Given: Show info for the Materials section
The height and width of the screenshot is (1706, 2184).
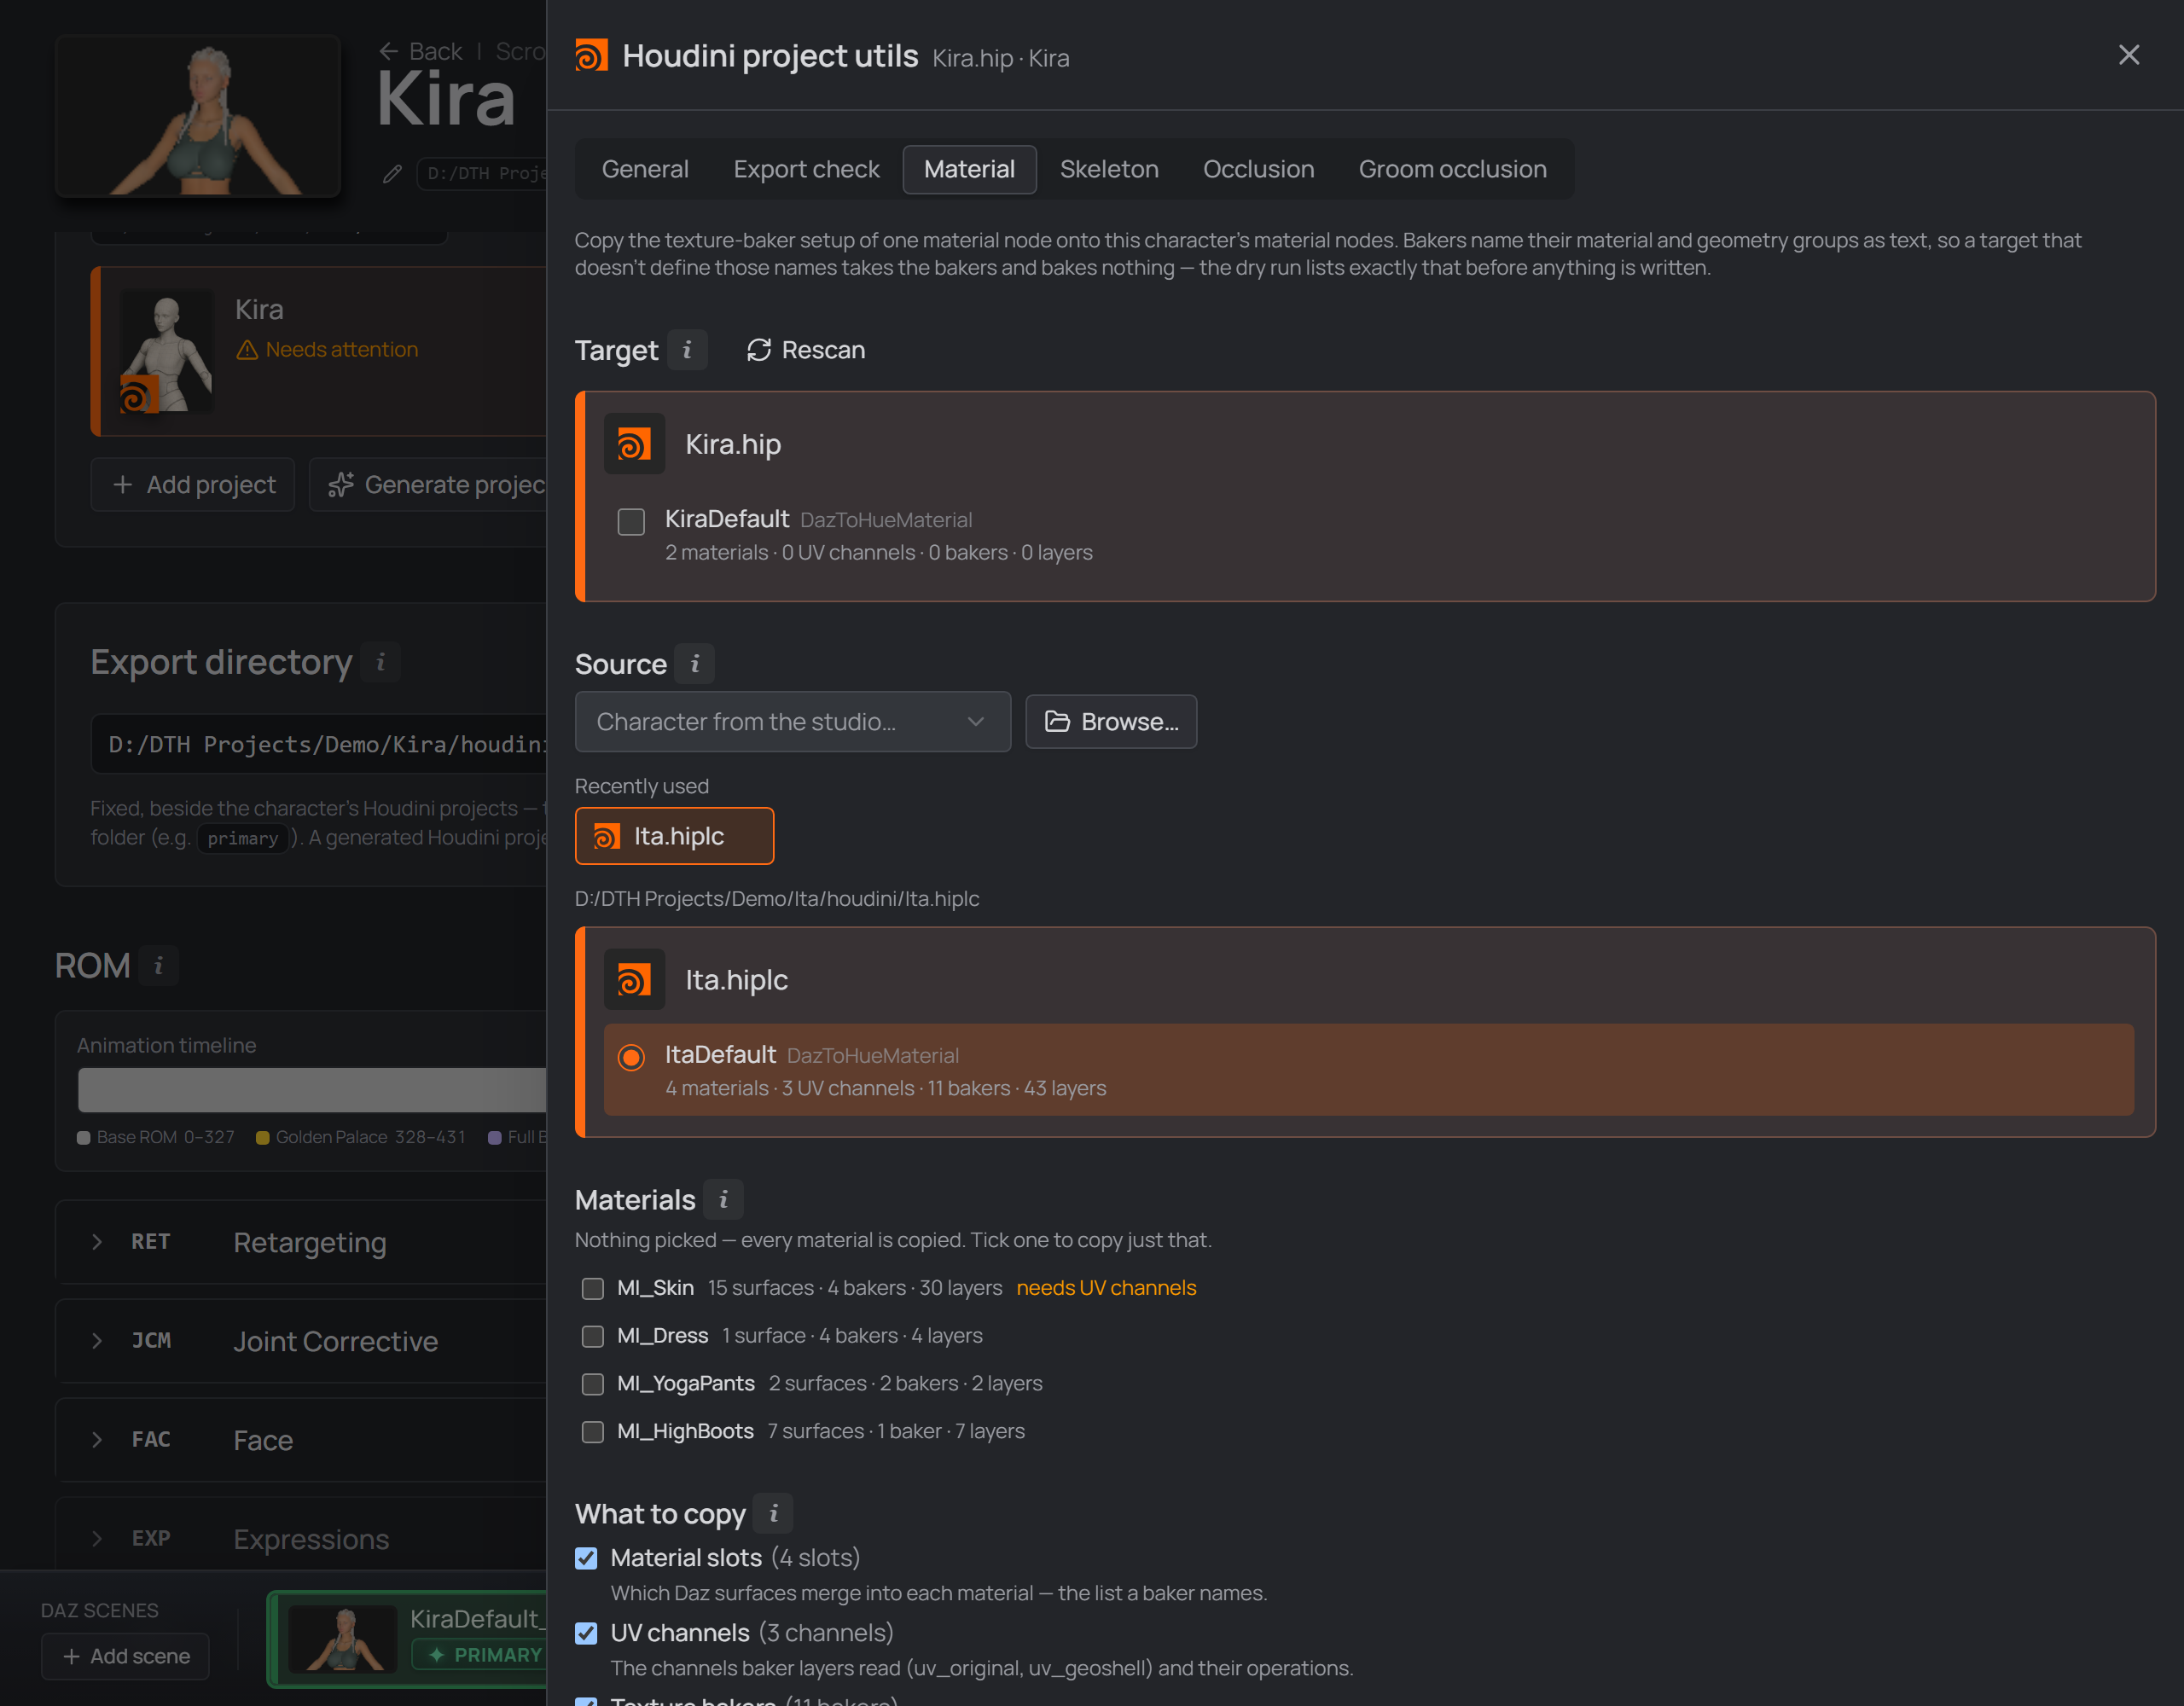Looking at the screenshot, I should tap(724, 1199).
